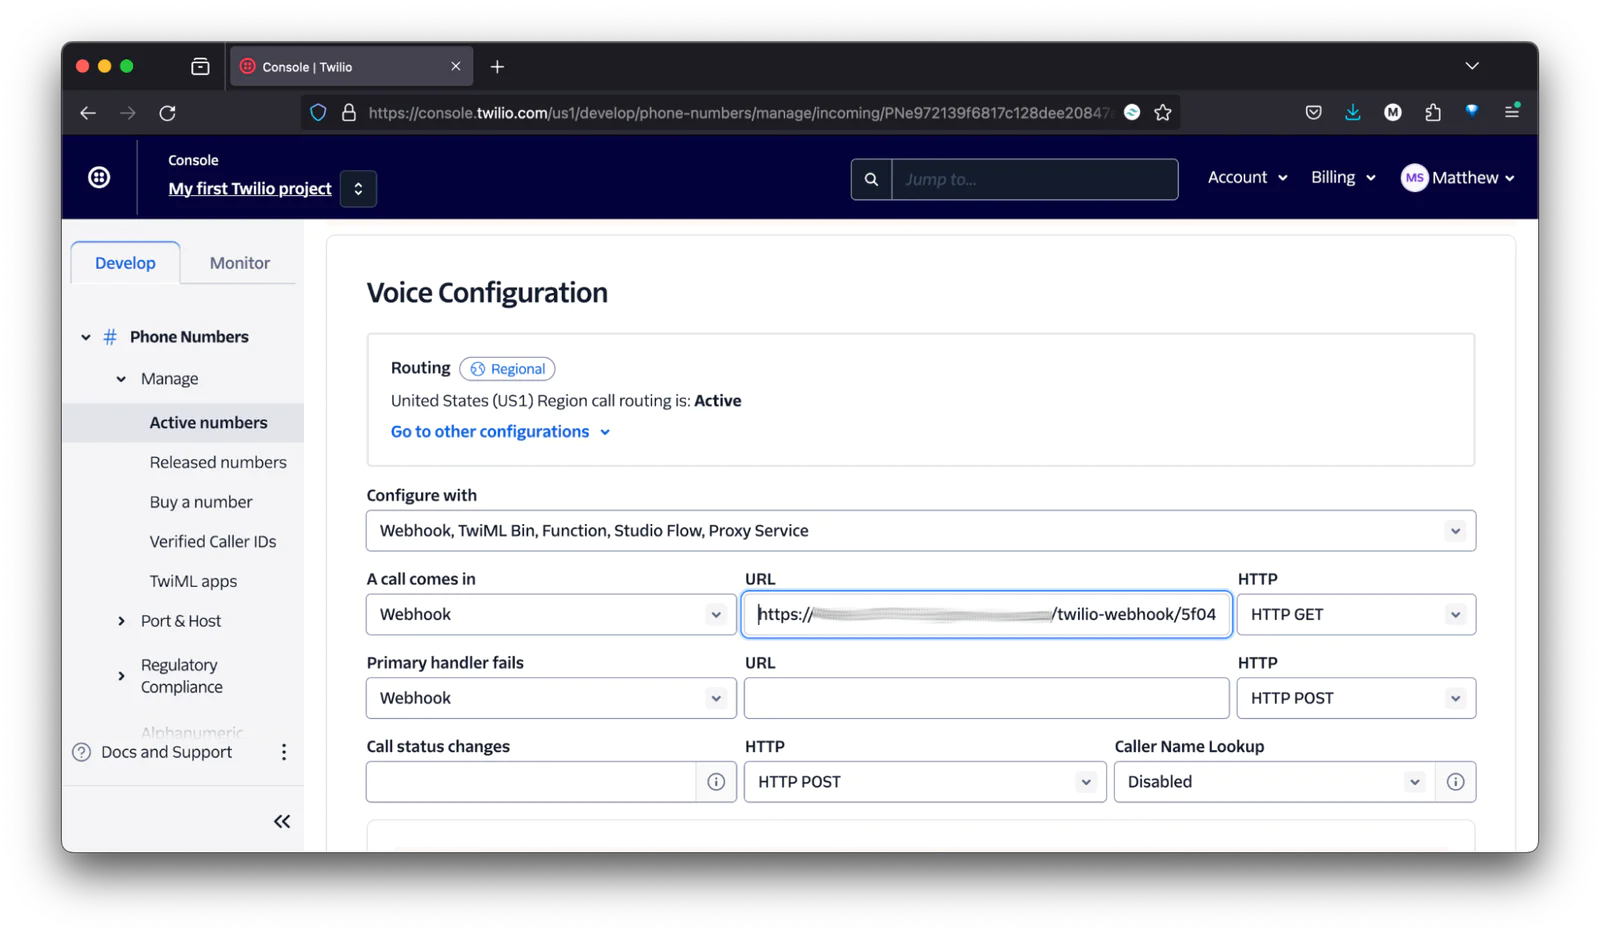Open a new browser tab
1600x934 pixels.
[497, 67]
